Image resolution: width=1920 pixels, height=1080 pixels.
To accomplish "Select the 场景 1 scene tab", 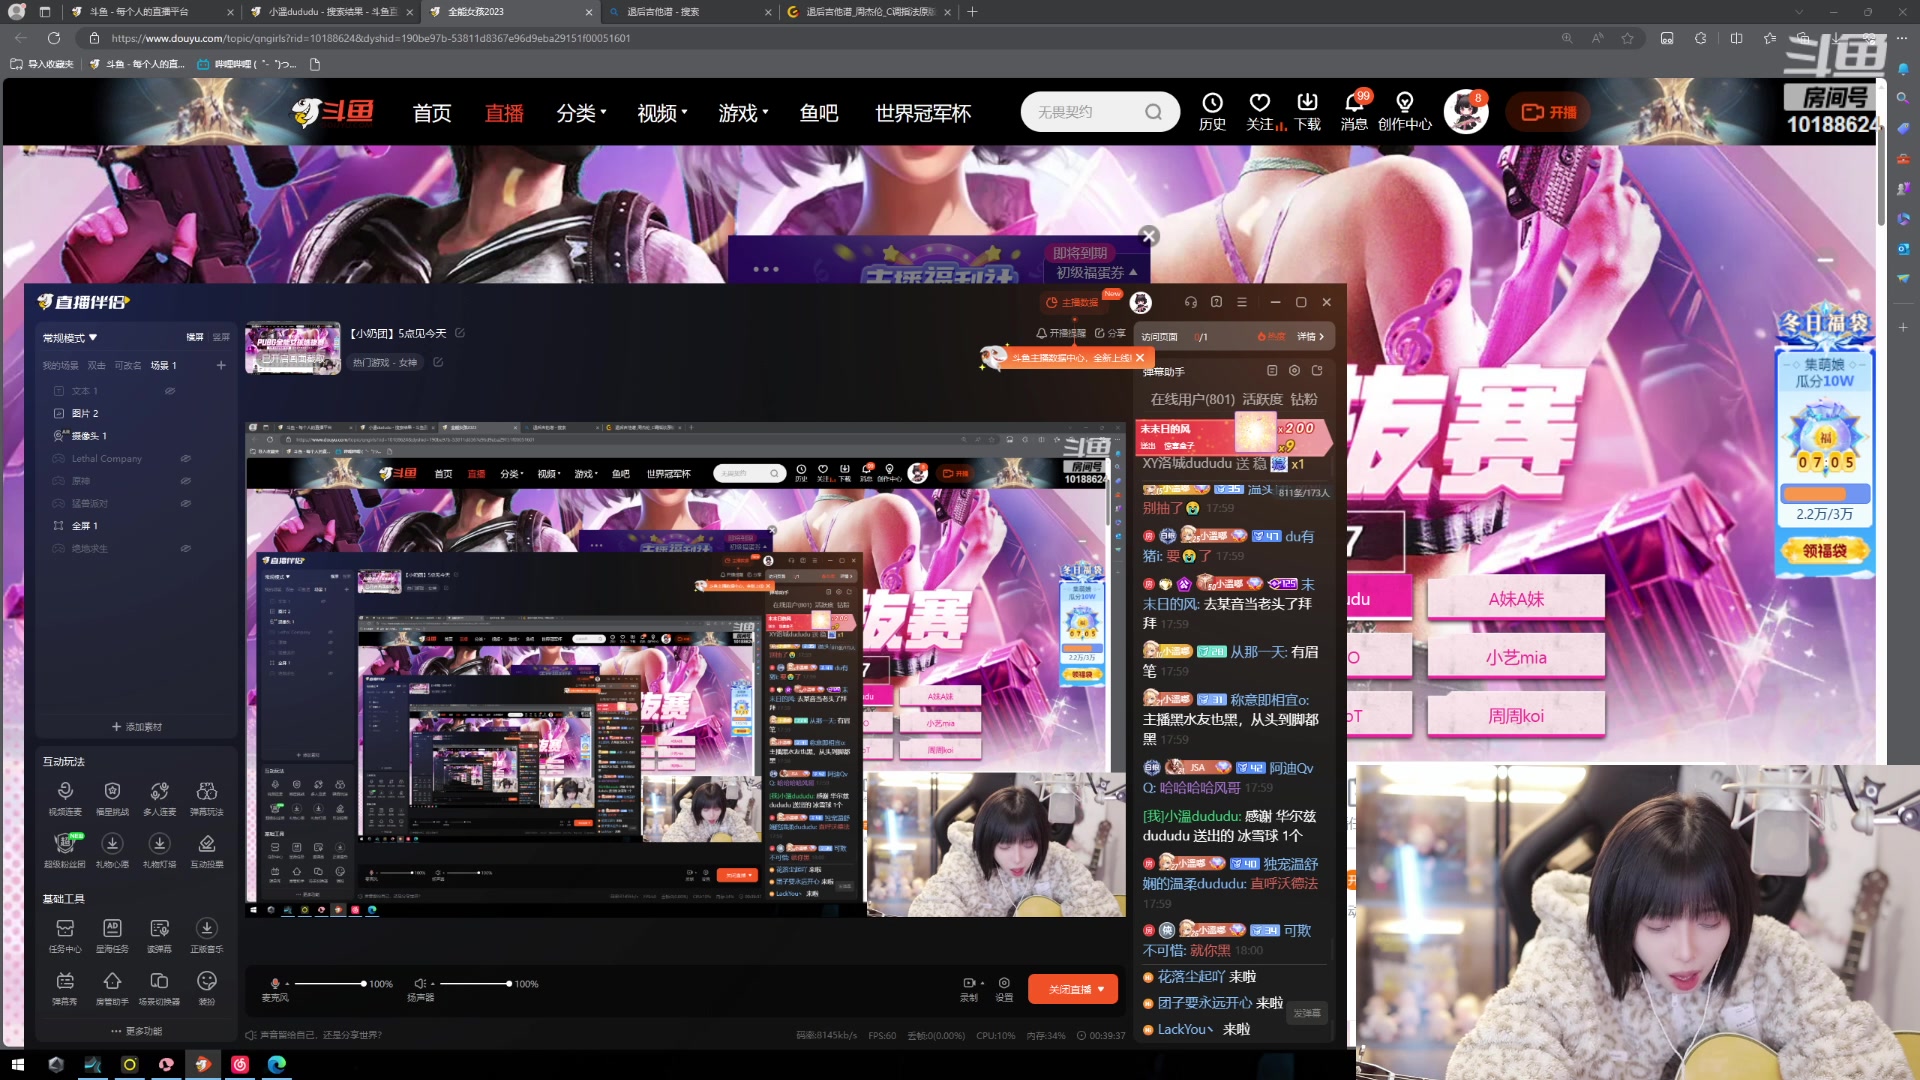I will coord(163,366).
